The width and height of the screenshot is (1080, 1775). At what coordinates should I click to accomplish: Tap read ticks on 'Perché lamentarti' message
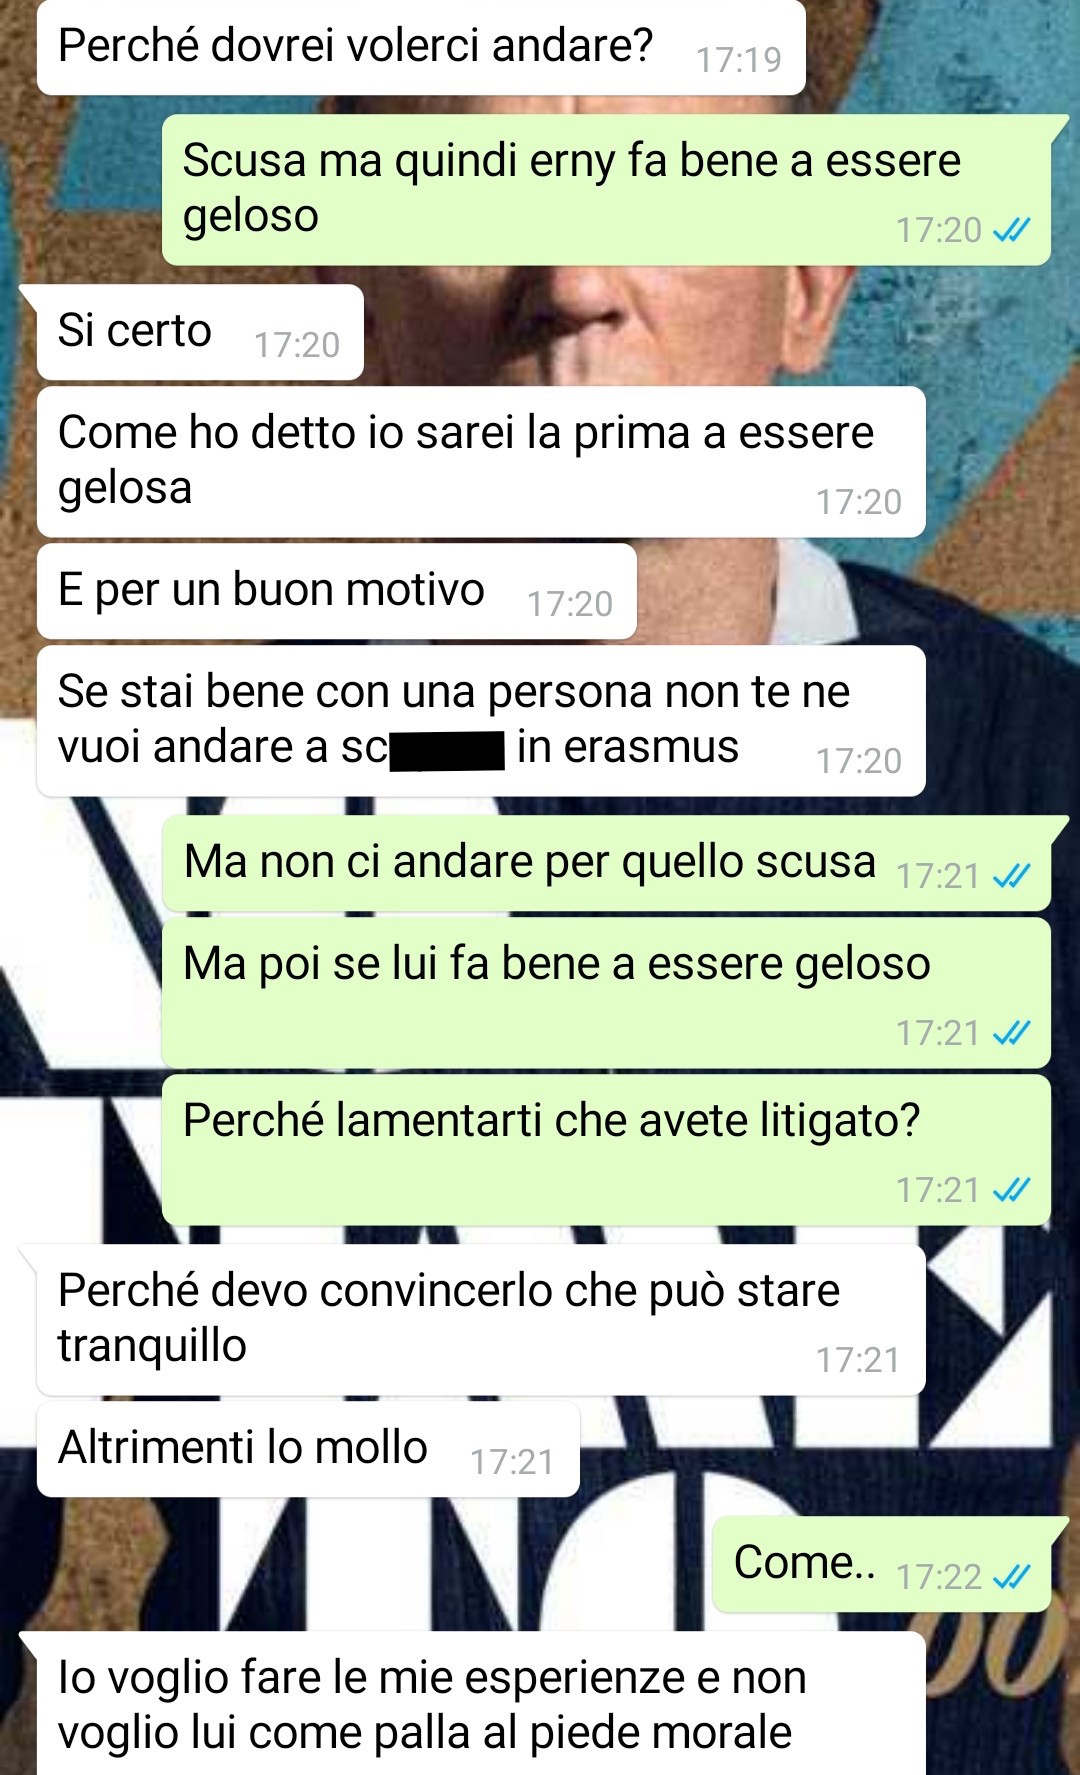1011,1190
